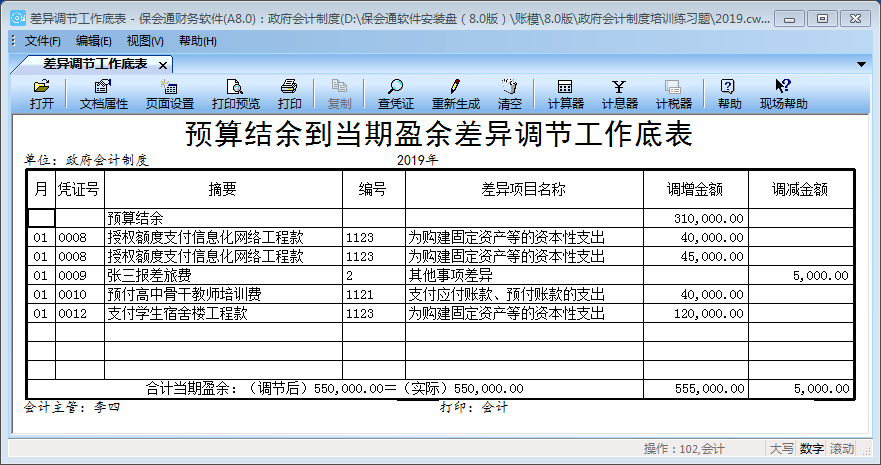Click the 打开 (Open) toolbar icon
881x465 pixels.
pyautogui.click(x=42, y=94)
